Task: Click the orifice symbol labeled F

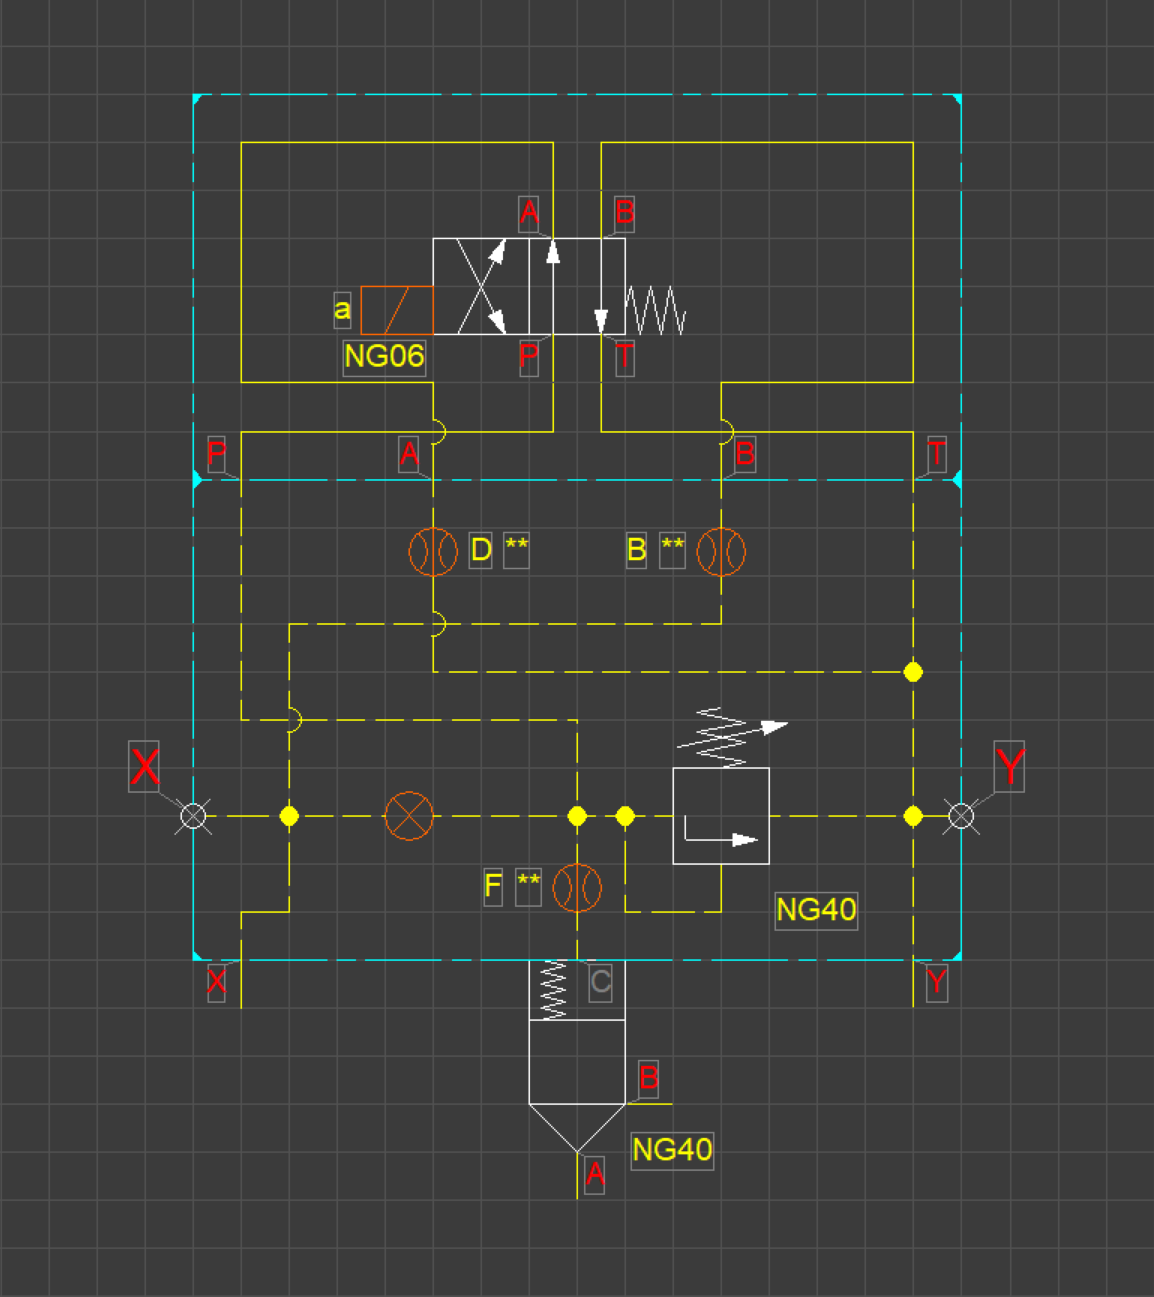Action: pos(577,888)
